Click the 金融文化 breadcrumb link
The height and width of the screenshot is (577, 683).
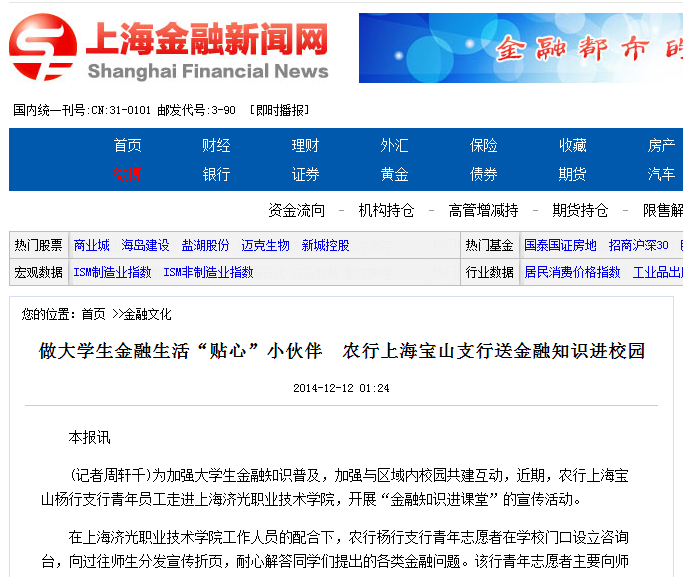147,314
